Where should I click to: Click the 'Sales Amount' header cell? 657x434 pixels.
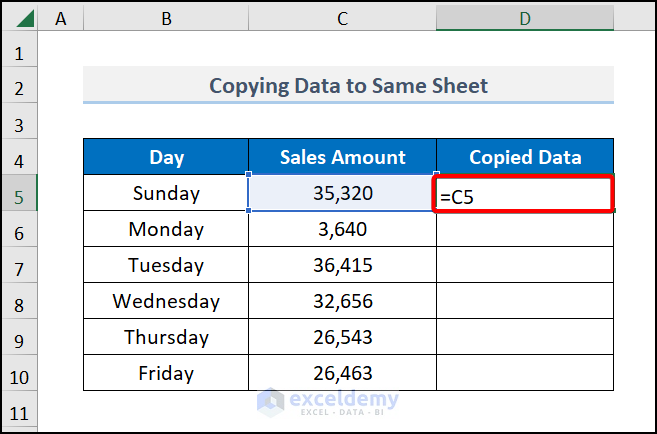tap(342, 157)
